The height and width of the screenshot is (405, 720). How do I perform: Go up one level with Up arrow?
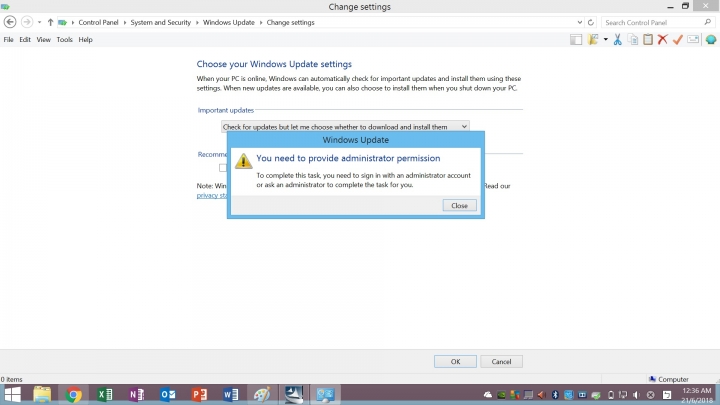pos(51,22)
